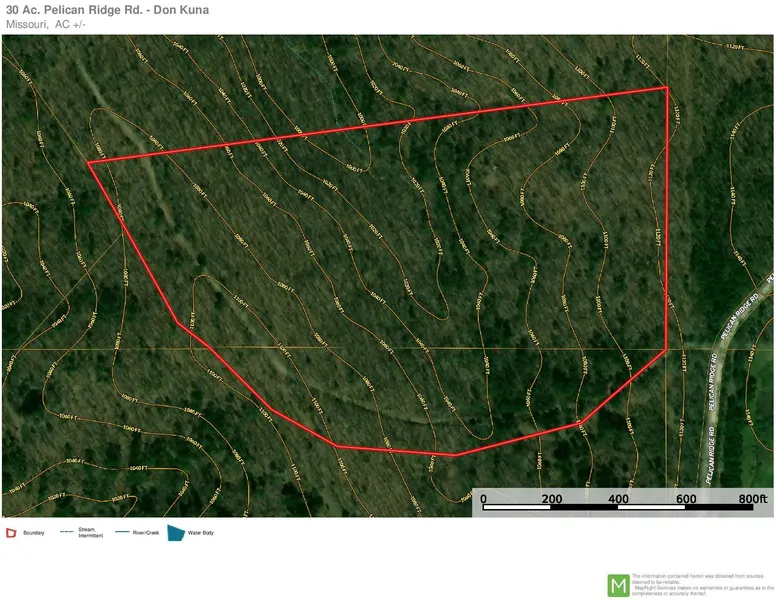Click the 0 mark on scale bar
Image resolution: width=776 pixels, height=600 pixels.
[483, 498]
